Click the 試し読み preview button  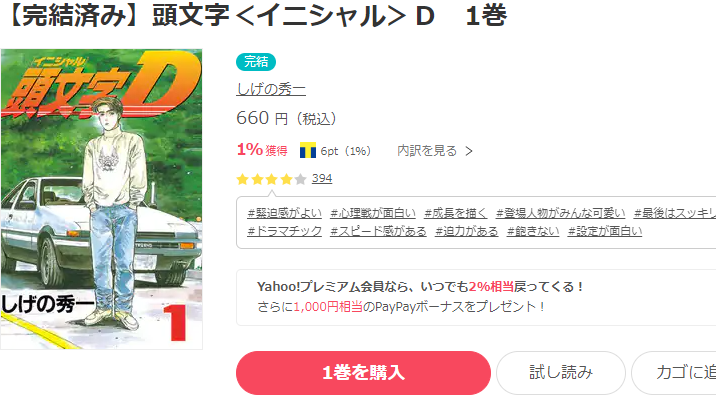click(561, 373)
